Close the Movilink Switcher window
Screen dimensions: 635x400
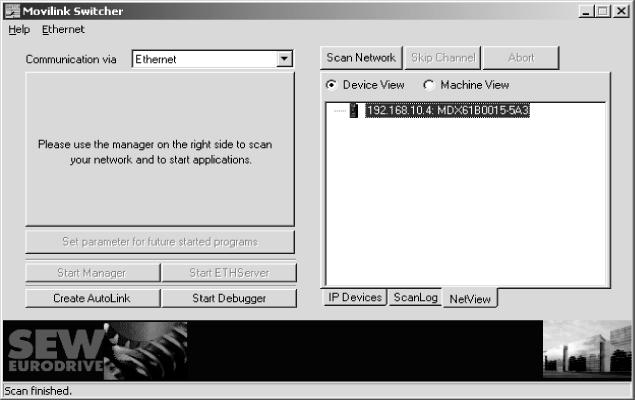coord(621,11)
